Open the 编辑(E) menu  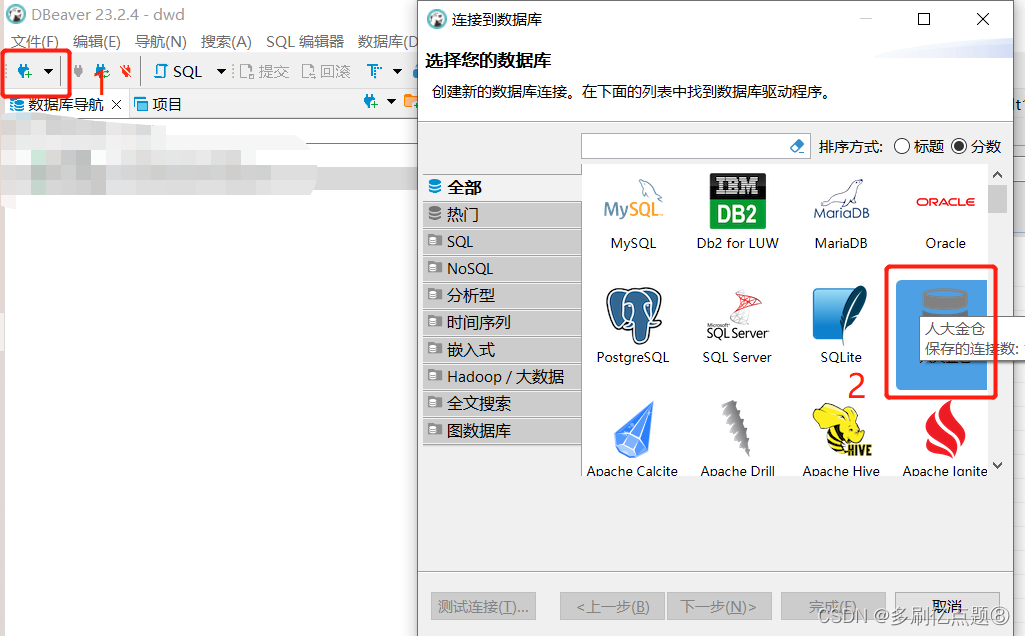tap(97, 42)
